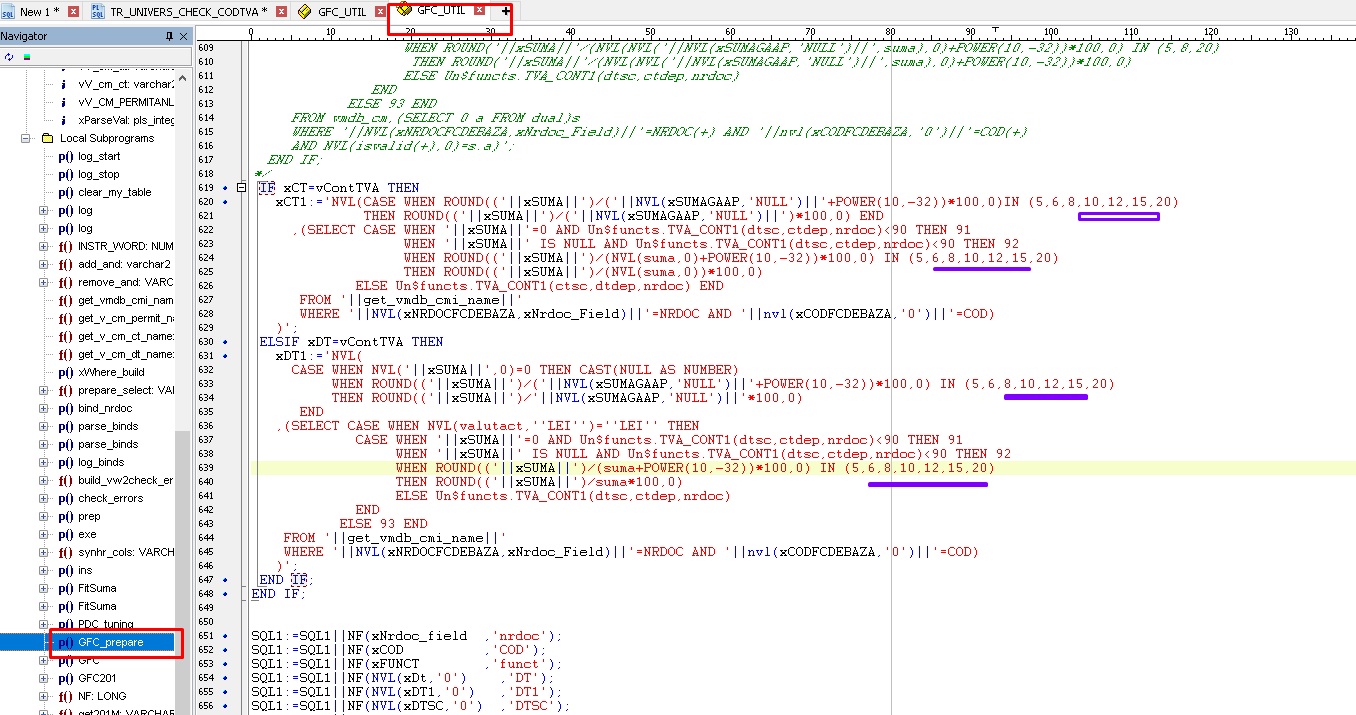
Task: Close the Navigator panel
Action: [184, 36]
